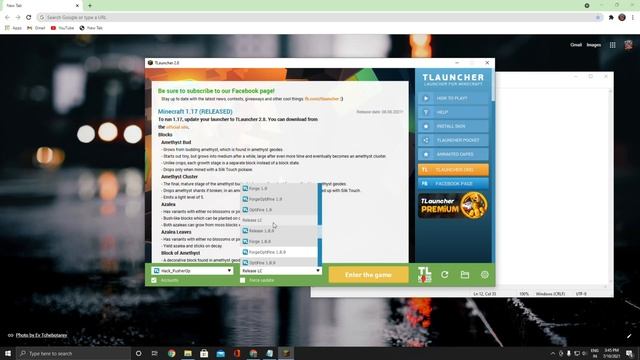Reload the Chrome page

click(29, 18)
